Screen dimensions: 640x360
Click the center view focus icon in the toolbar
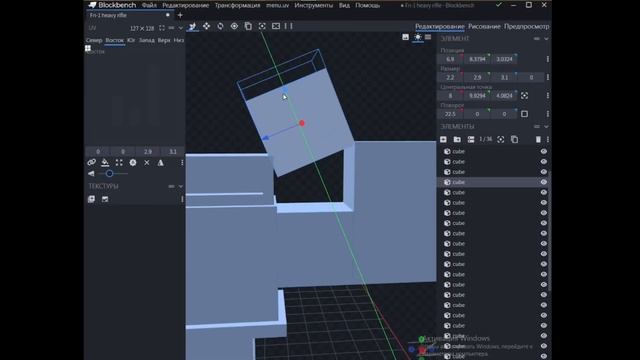point(262,26)
